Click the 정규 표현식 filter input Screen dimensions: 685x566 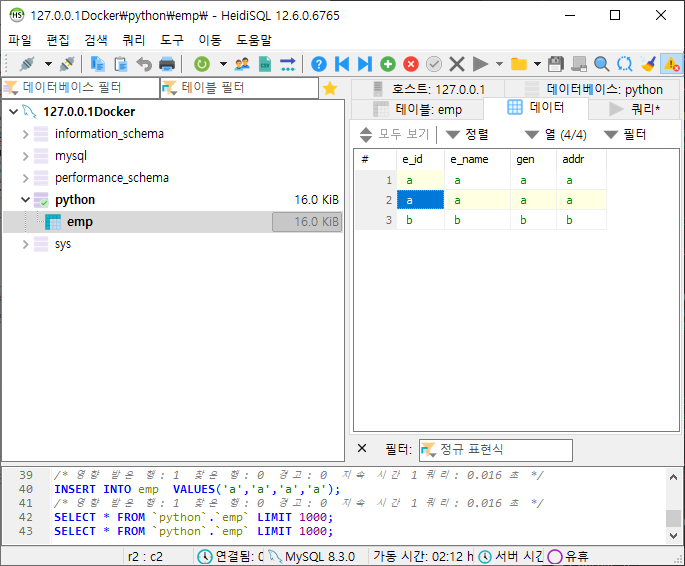496,450
